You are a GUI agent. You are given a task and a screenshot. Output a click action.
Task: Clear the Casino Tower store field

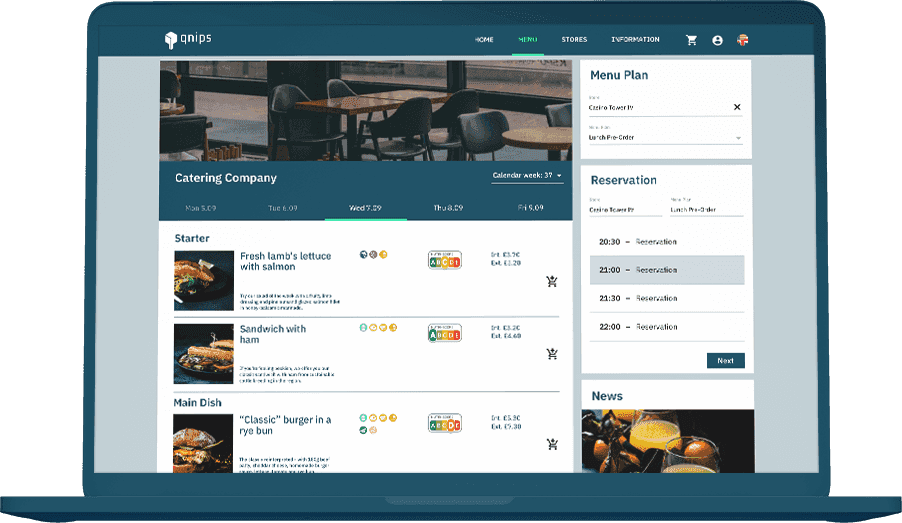(737, 107)
